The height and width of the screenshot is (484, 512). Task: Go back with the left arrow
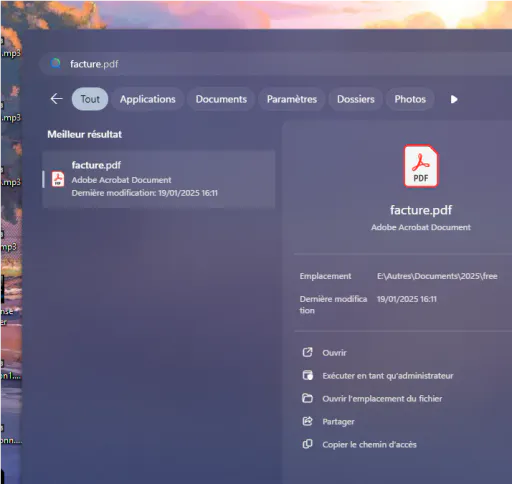(x=56, y=99)
